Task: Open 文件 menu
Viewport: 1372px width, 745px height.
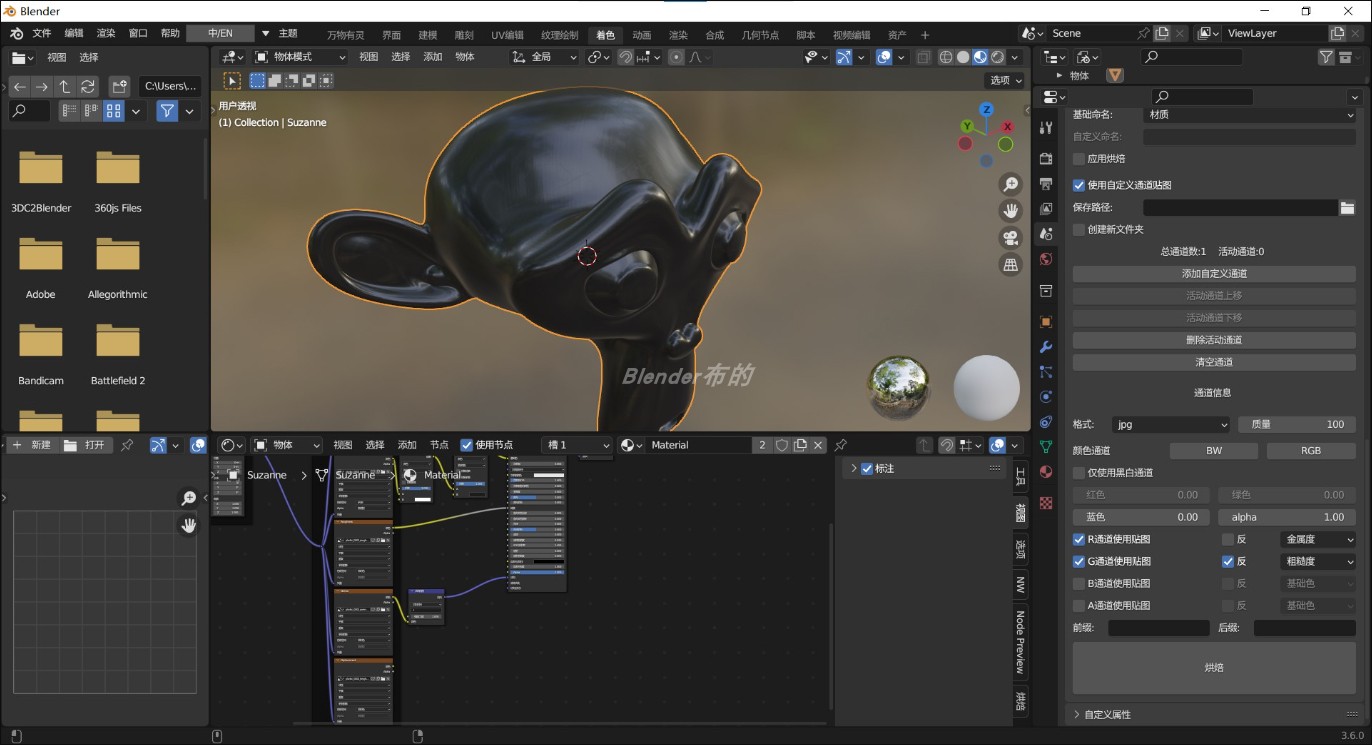Action: pyautogui.click(x=42, y=33)
